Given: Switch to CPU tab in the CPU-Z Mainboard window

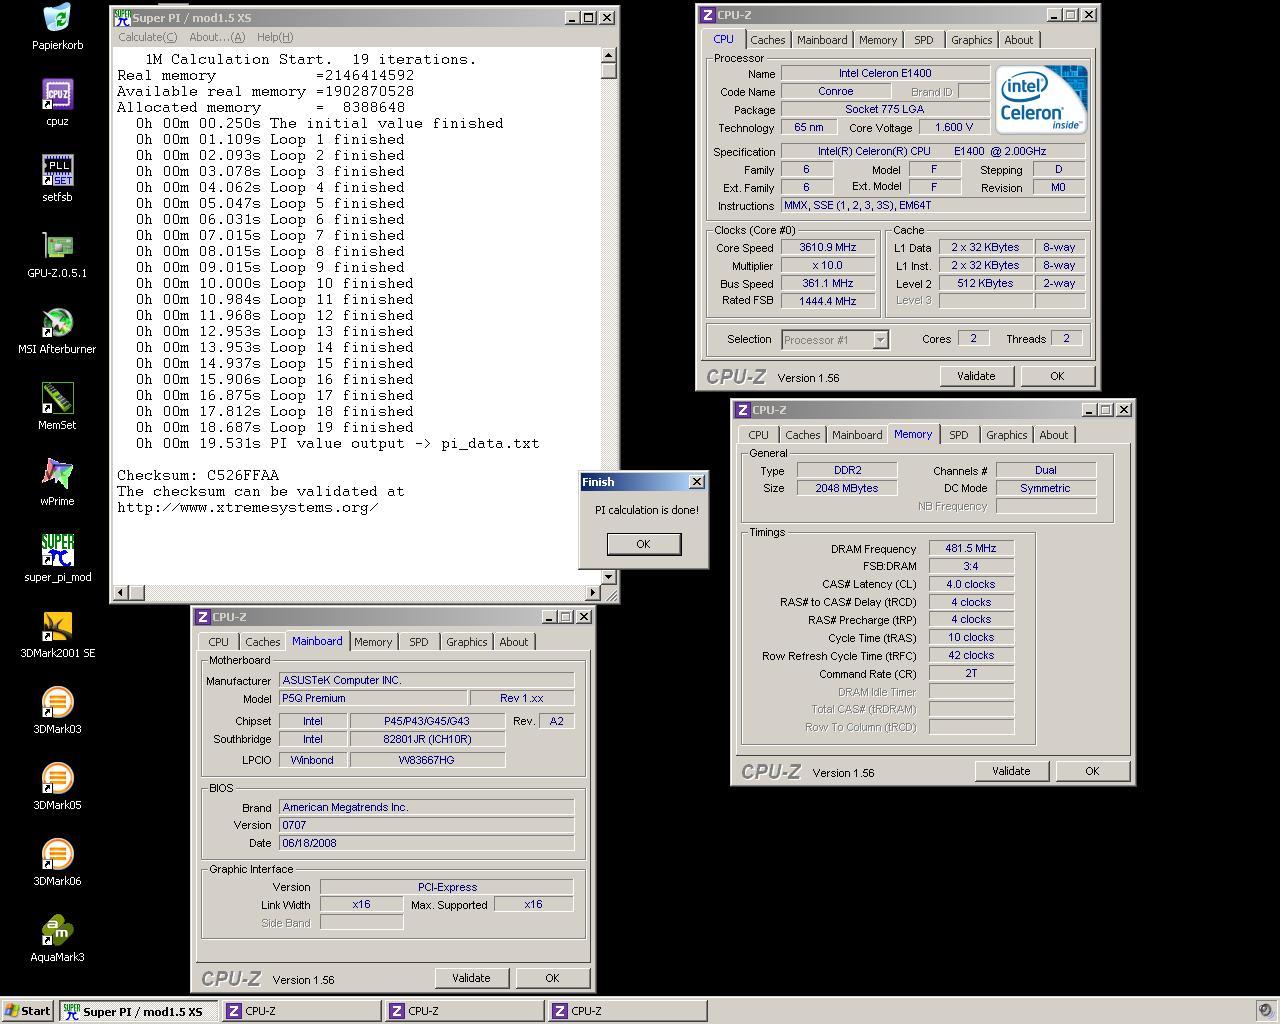Looking at the screenshot, I should coord(218,642).
